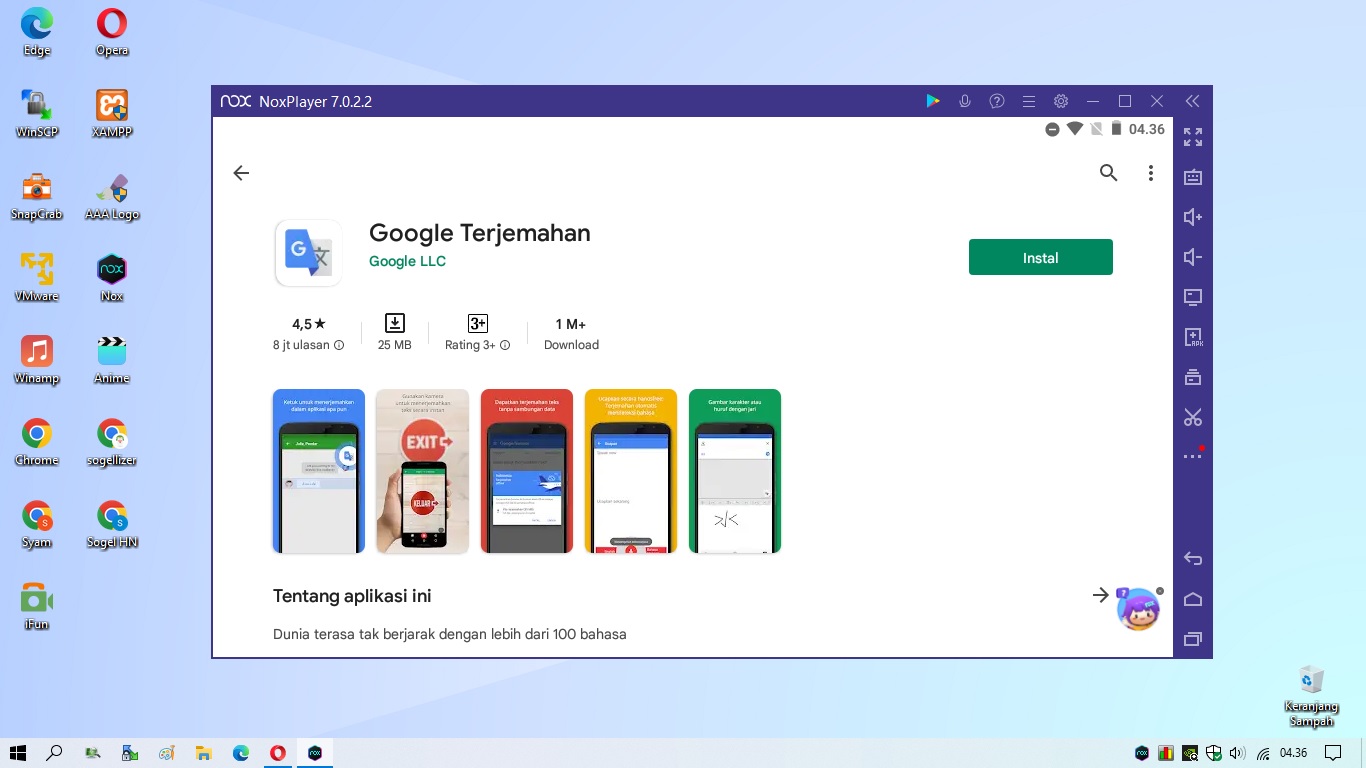
Task: Show review info next to 8 jt ulasan
Action: 339,345
